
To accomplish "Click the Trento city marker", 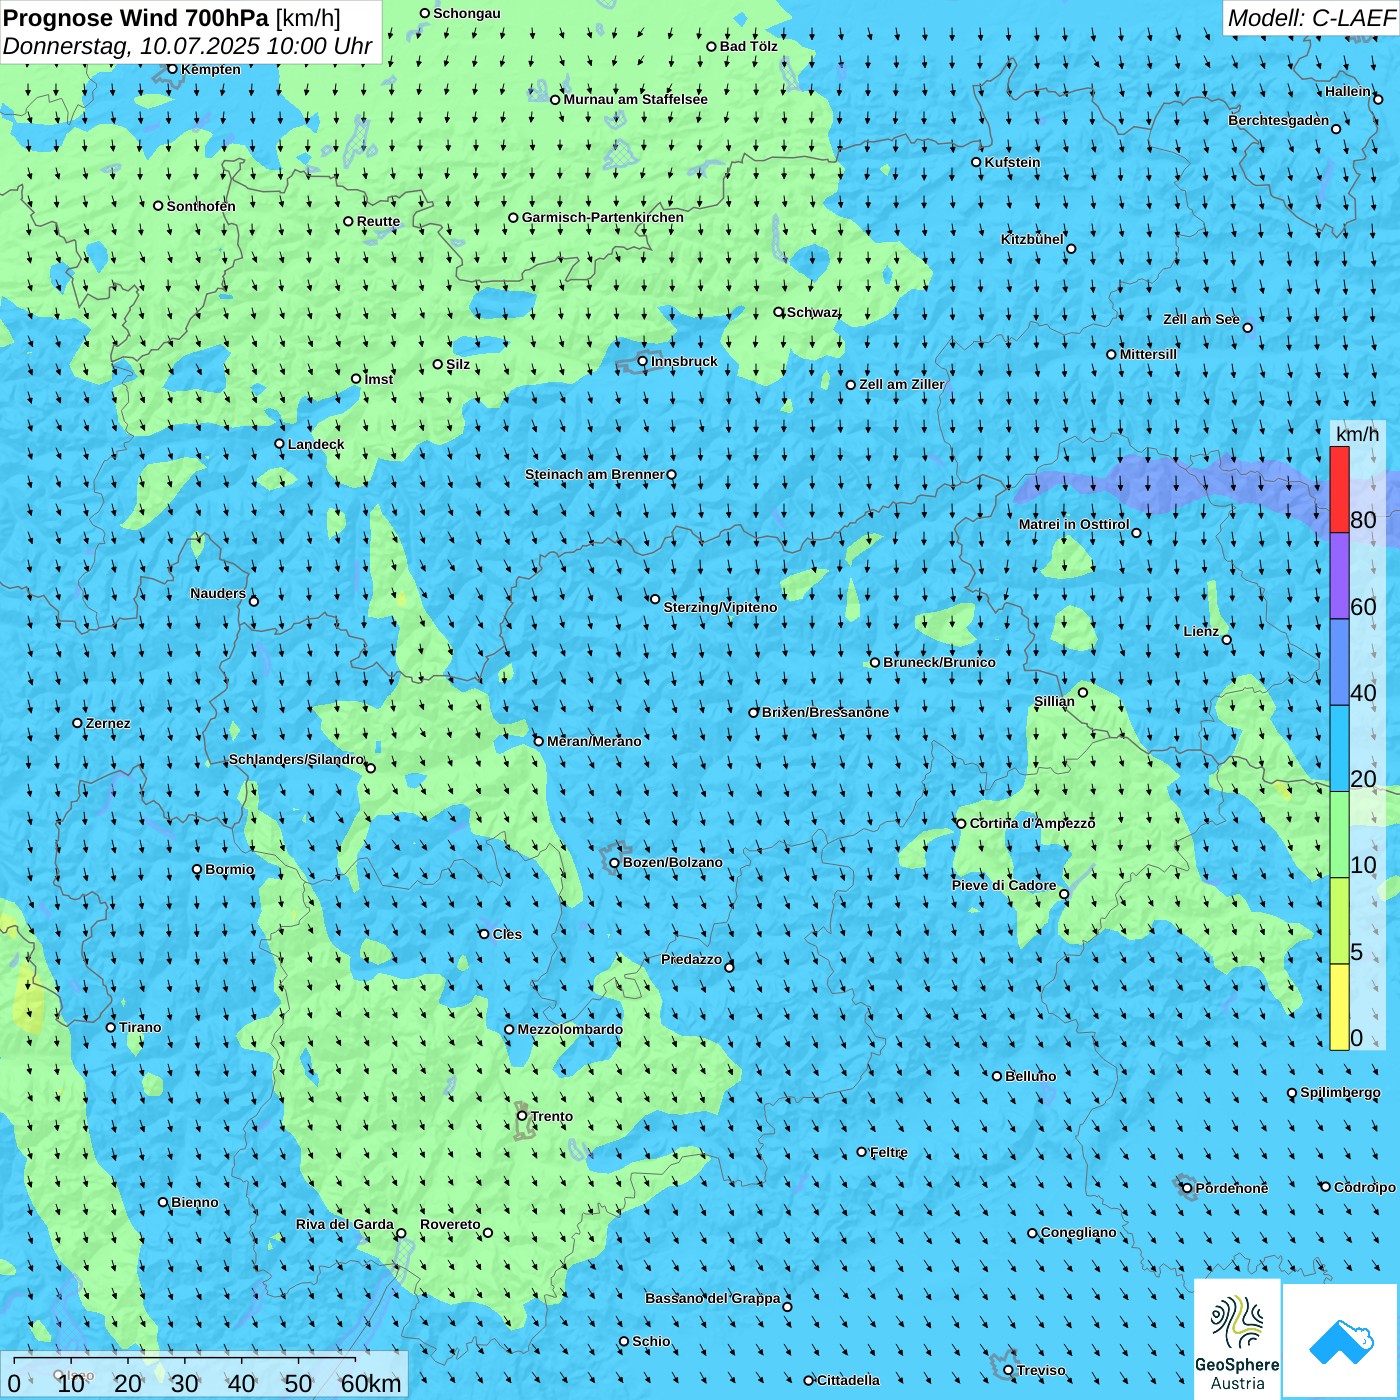I will point(522,1116).
